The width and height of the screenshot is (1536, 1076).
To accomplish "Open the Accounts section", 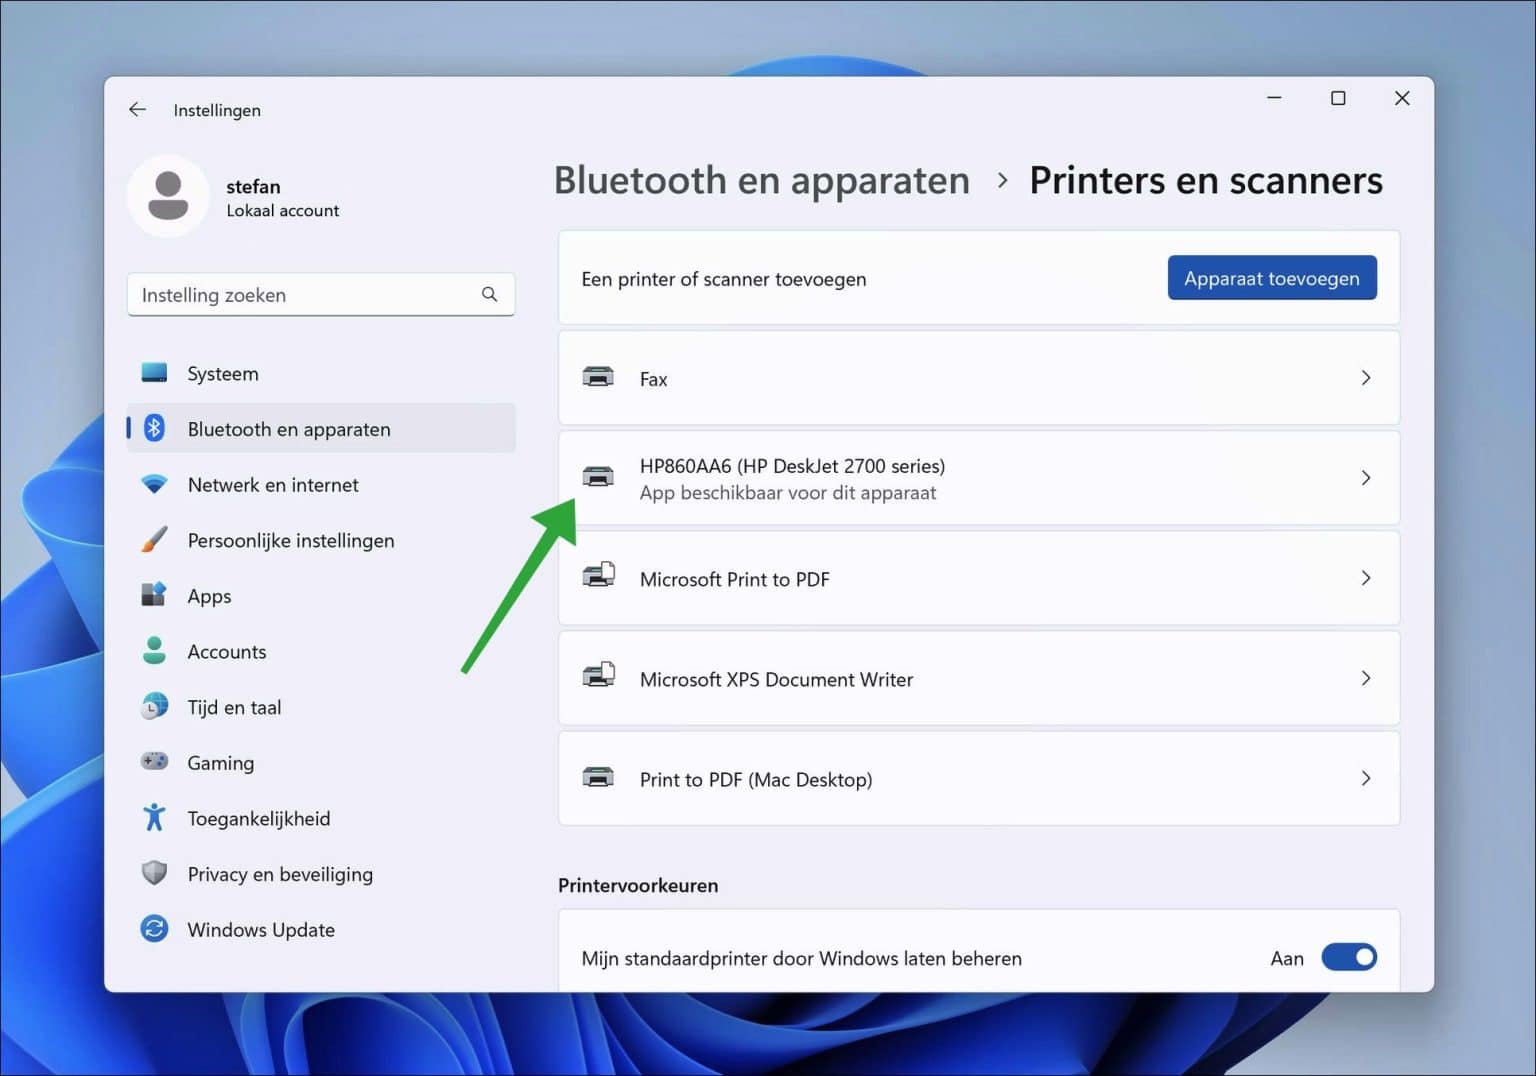I will tap(155, 651).
